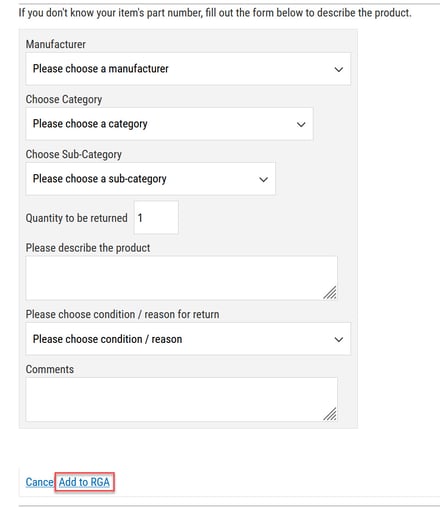Expand the Choose Sub-Category dropdown
440x507 pixels.
tap(151, 179)
